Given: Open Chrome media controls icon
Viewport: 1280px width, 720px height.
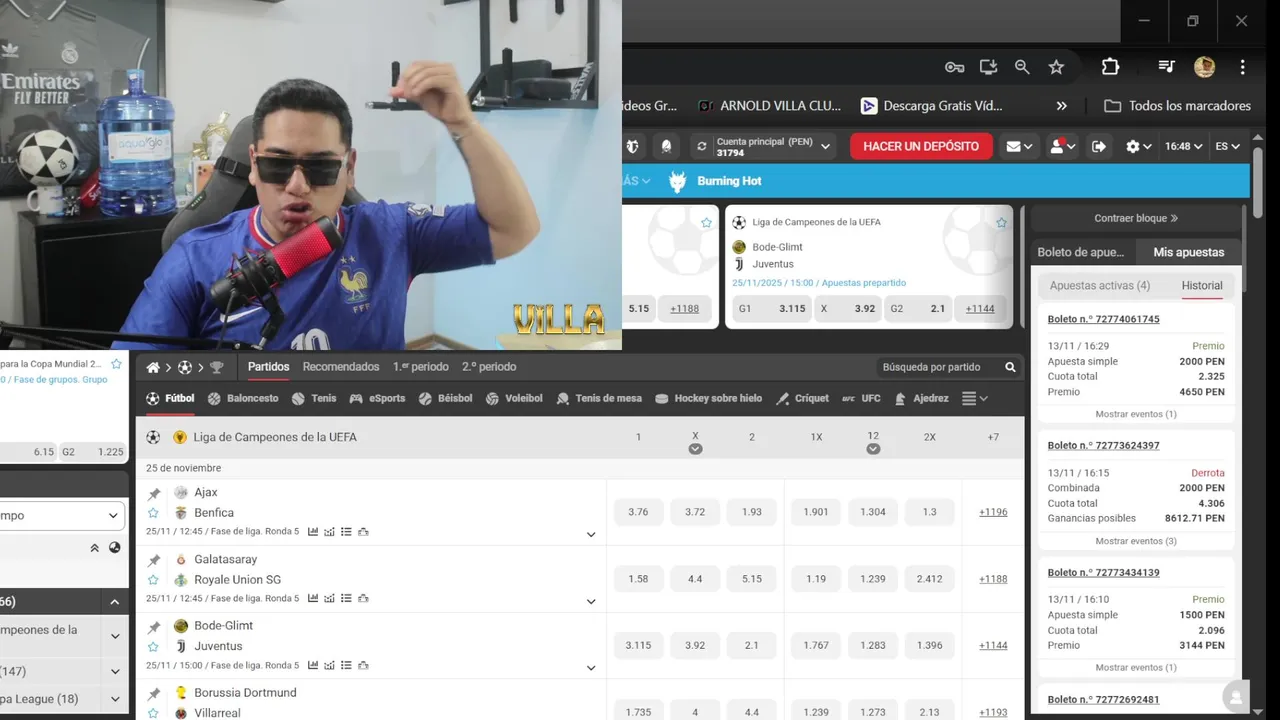Looking at the screenshot, I should (1166, 67).
